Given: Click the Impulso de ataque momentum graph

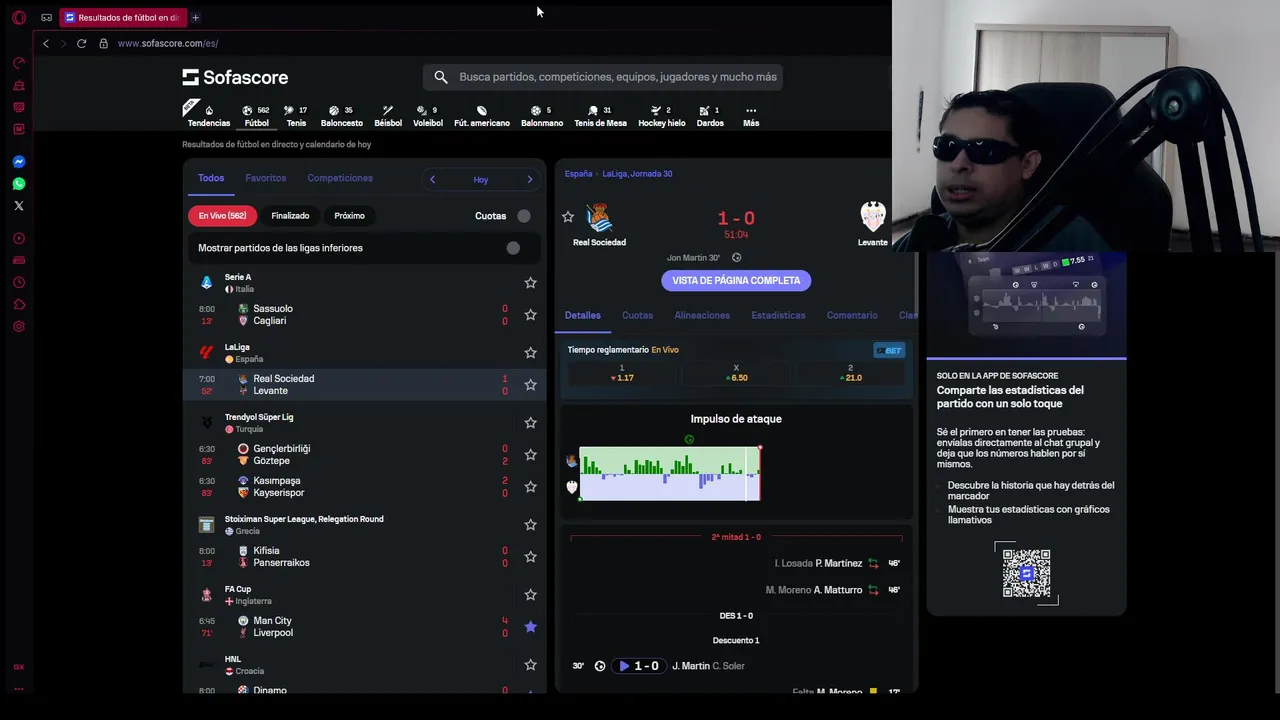Looking at the screenshot, I should tap(670, 474).
